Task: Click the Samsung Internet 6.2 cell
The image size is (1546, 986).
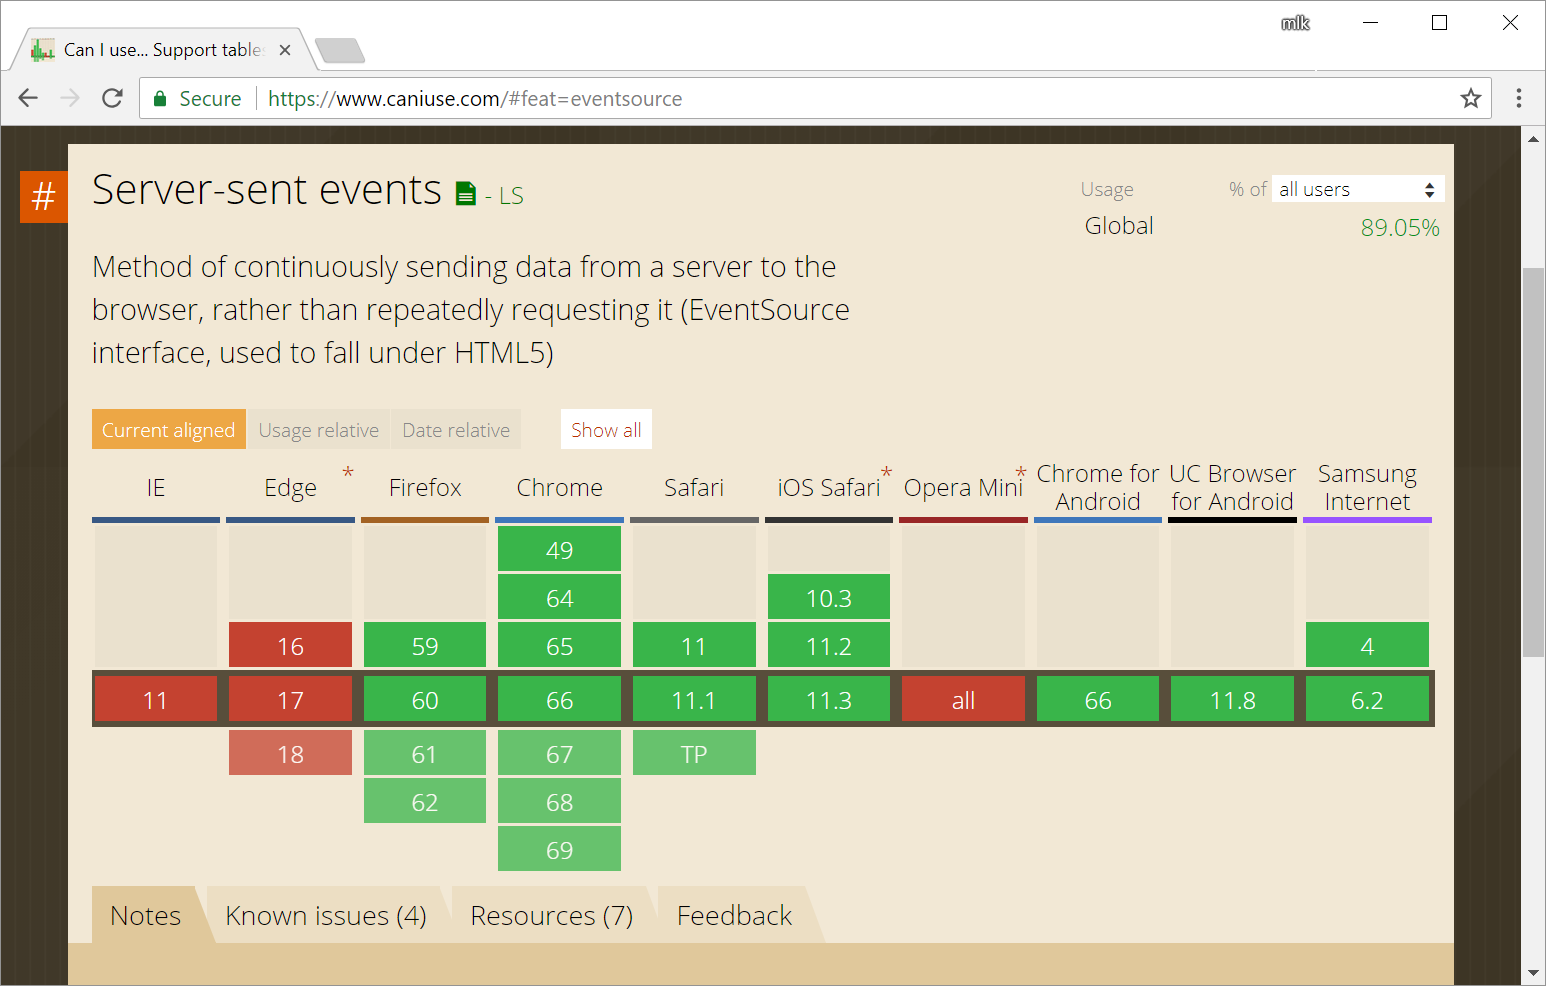Action: pos(1367,699)
